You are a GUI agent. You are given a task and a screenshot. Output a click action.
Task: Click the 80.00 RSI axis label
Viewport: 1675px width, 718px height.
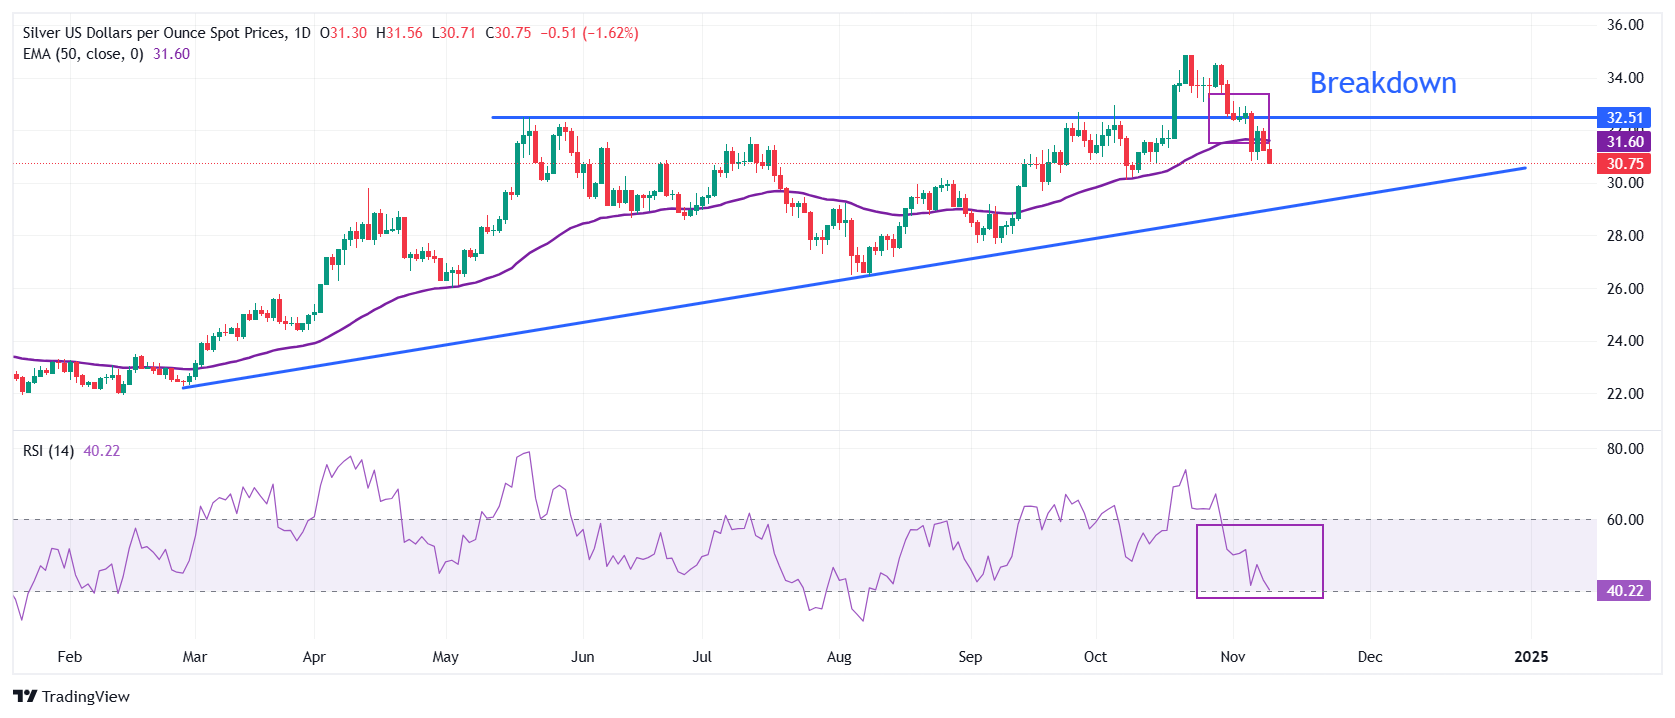coord(1624,449)
